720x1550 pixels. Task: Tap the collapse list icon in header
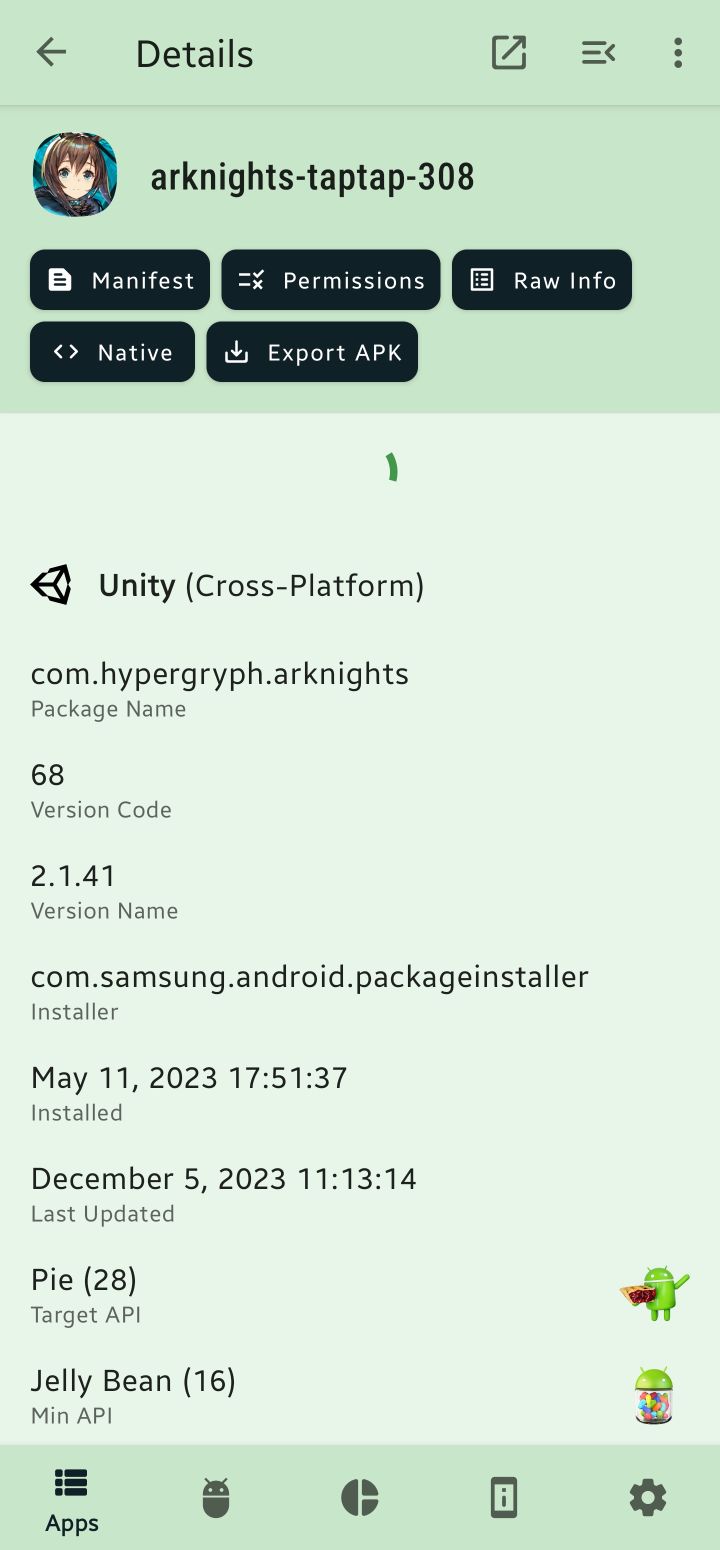click(x=598, y=53)
